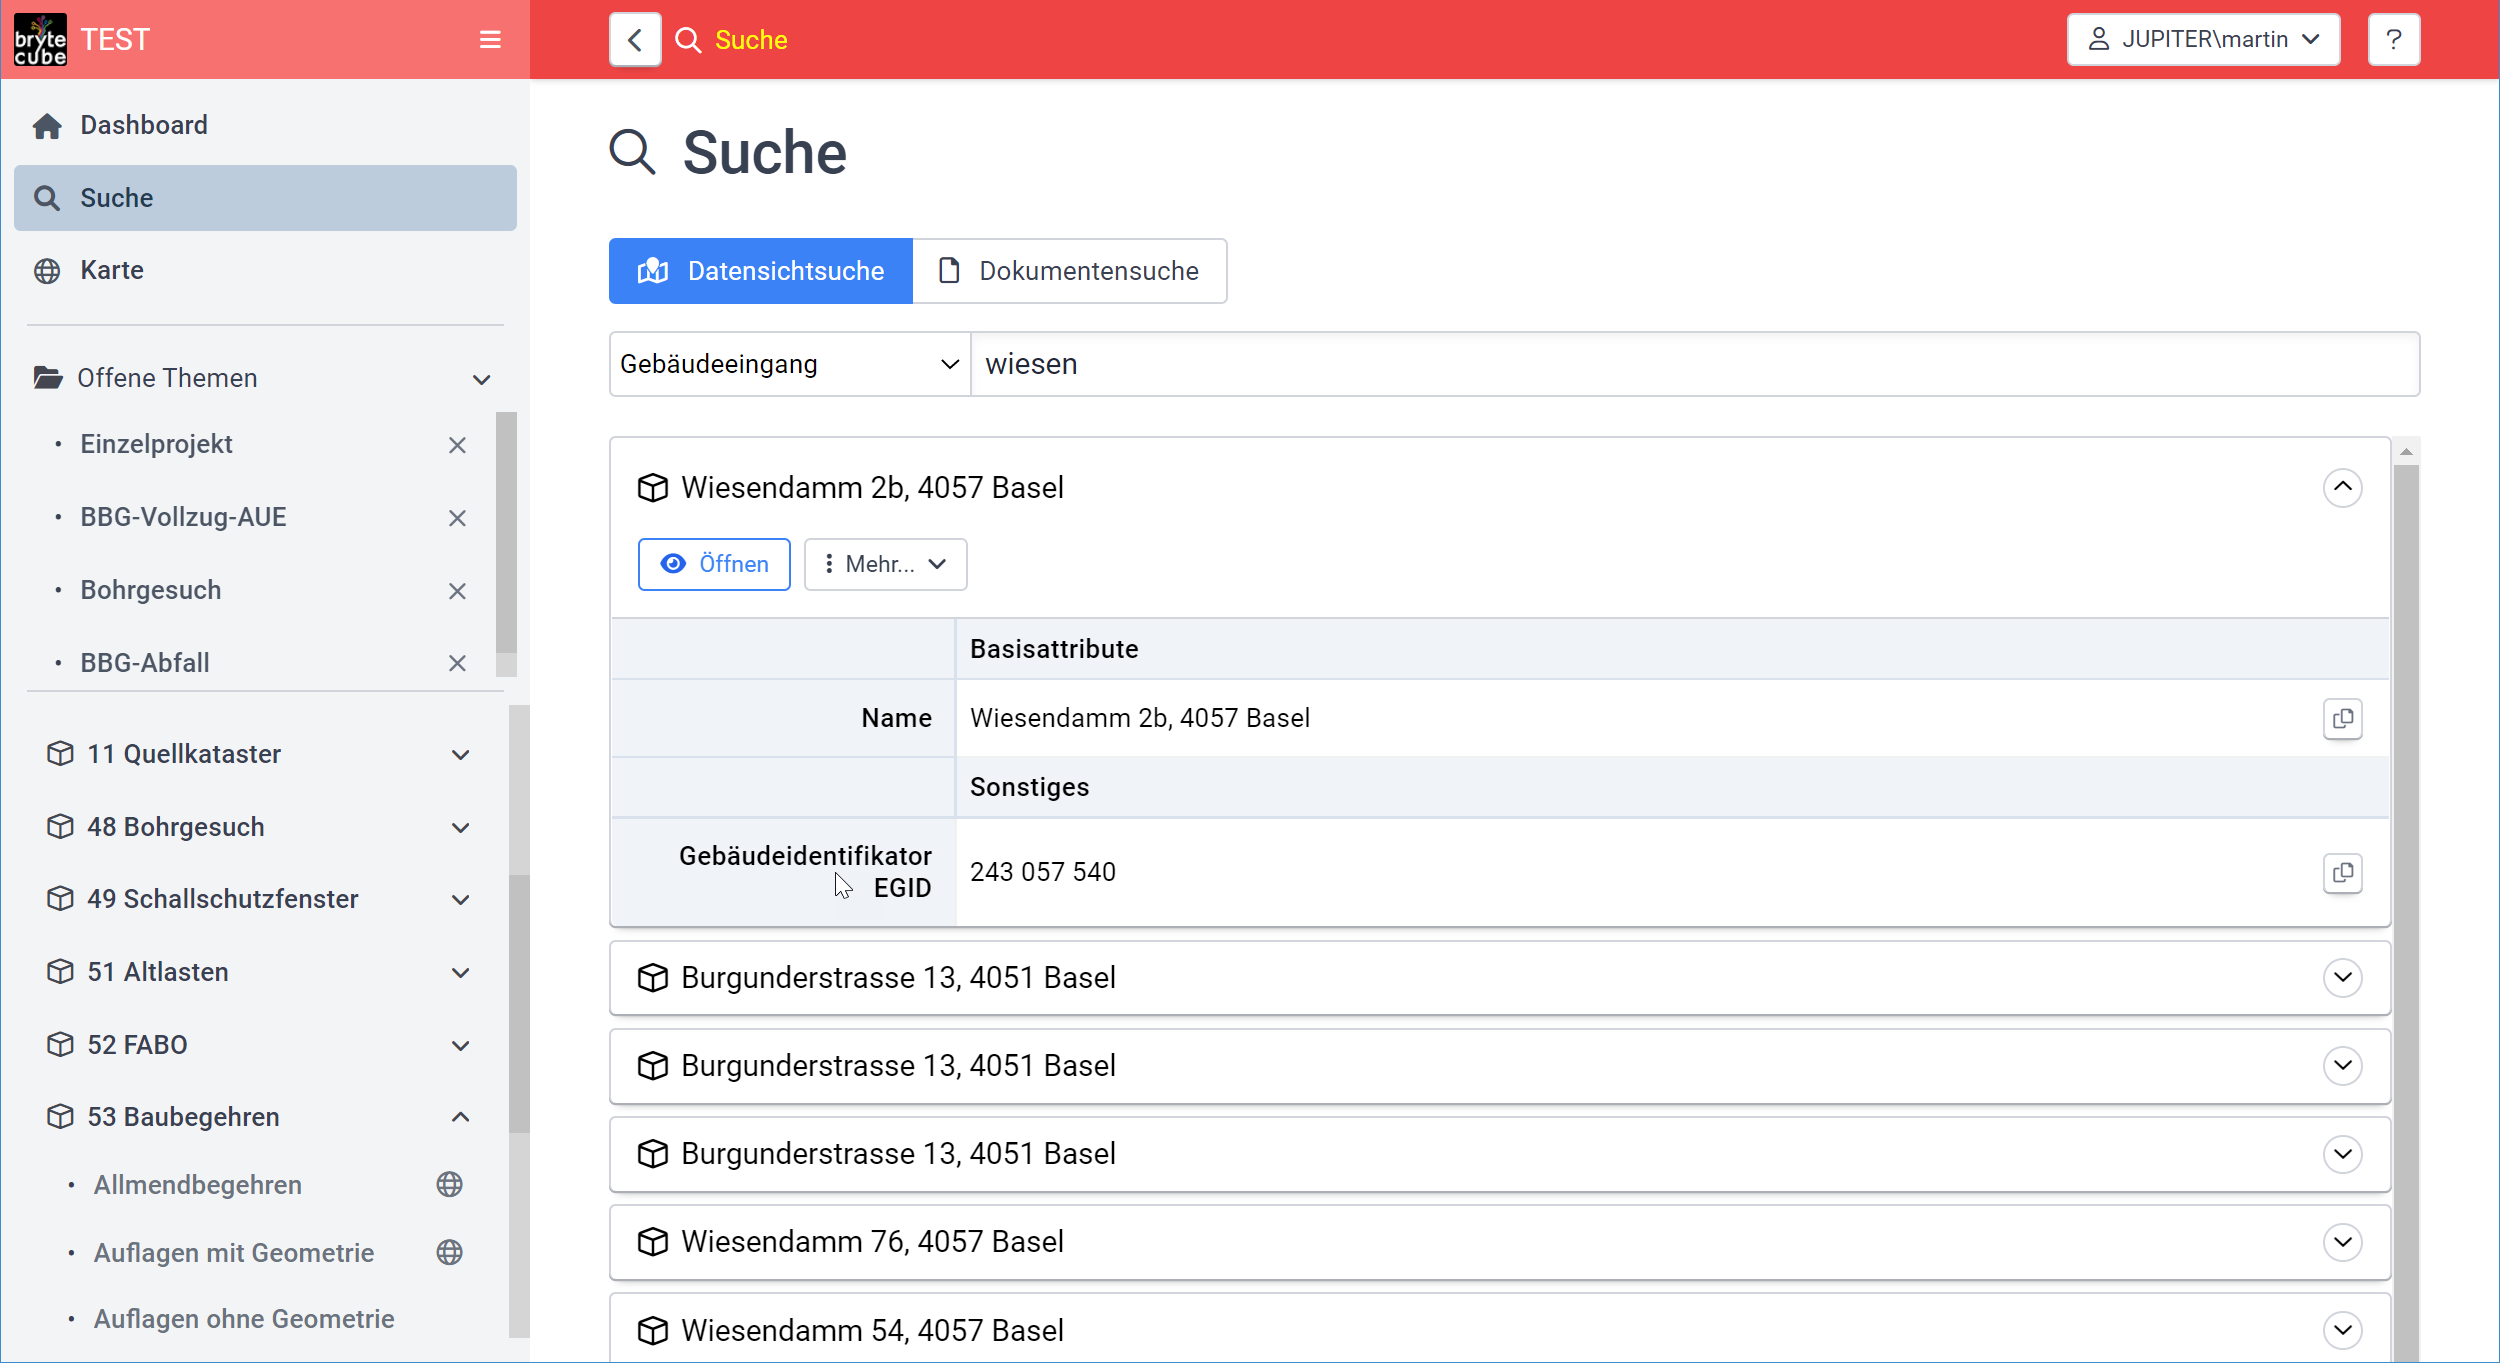Click the Karte globe icon
Viewport: 2500px width, 1363px height.
point(47,271)
